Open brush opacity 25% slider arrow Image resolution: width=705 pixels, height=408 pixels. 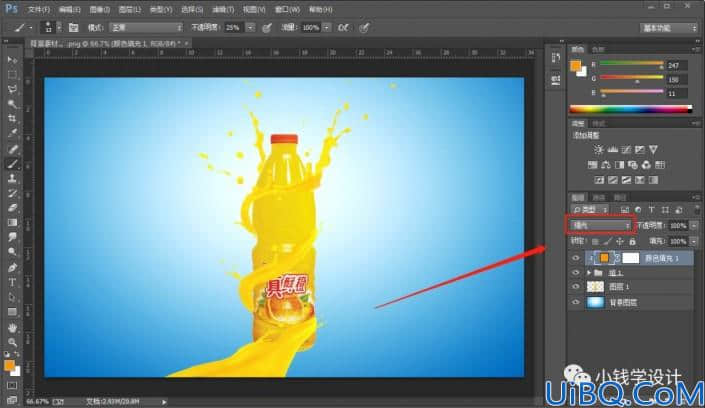pyautogui.click(x=250, y=28)
